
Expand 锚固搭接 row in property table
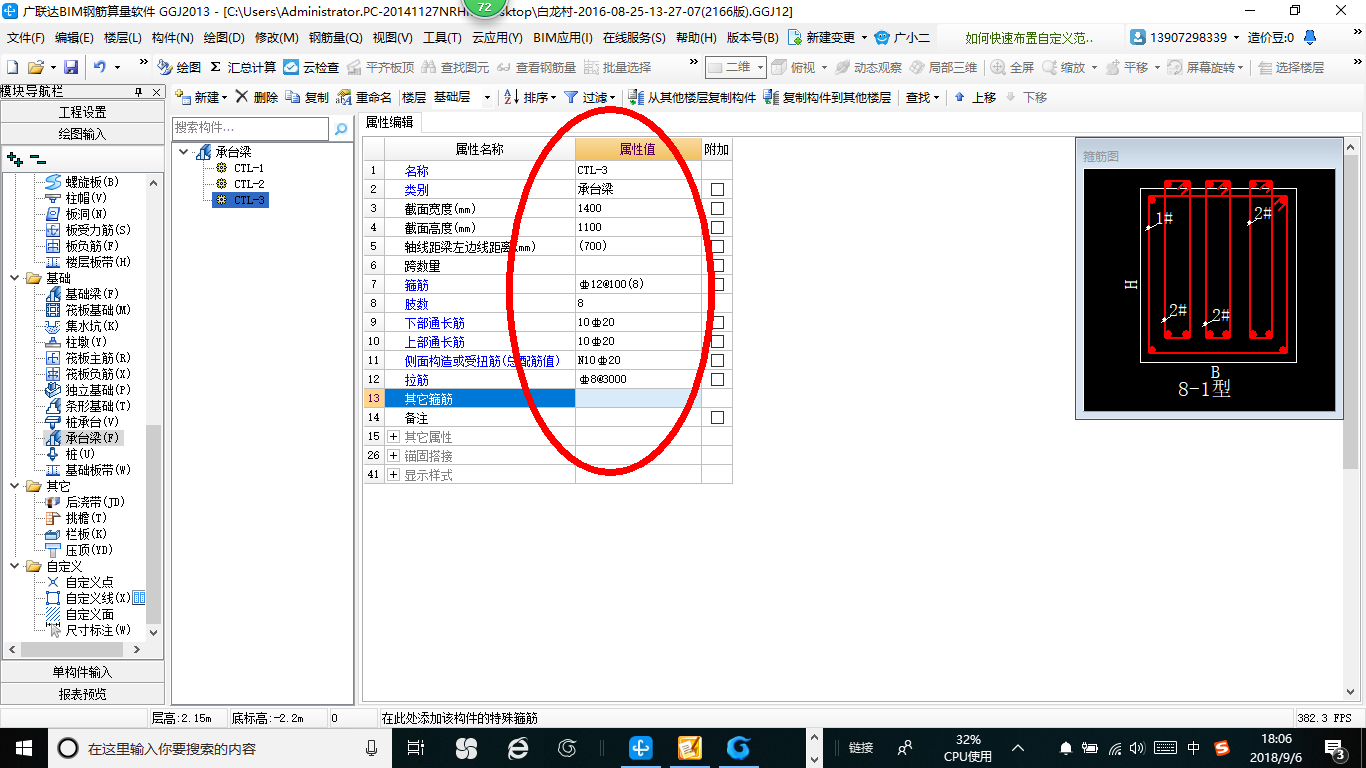(x=393, y=456)
